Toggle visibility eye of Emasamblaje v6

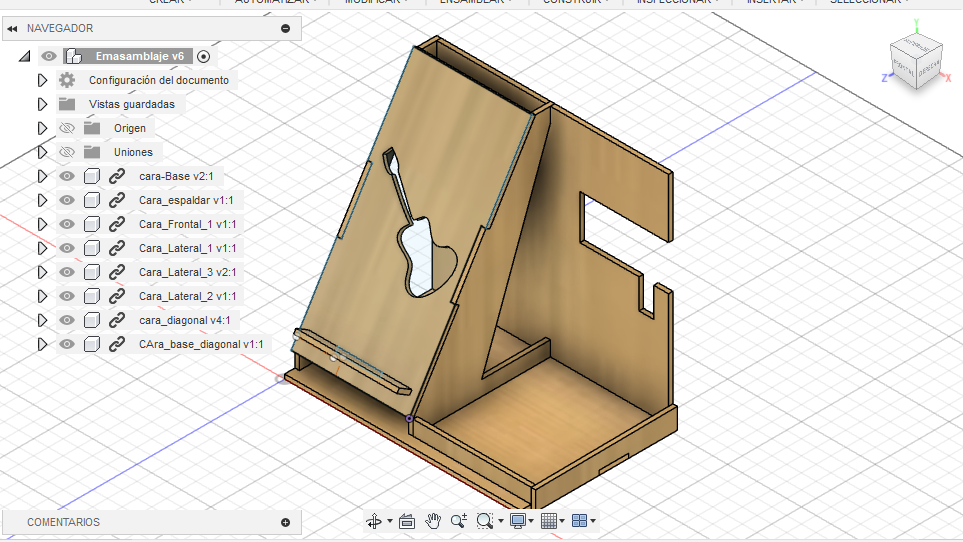49,56
